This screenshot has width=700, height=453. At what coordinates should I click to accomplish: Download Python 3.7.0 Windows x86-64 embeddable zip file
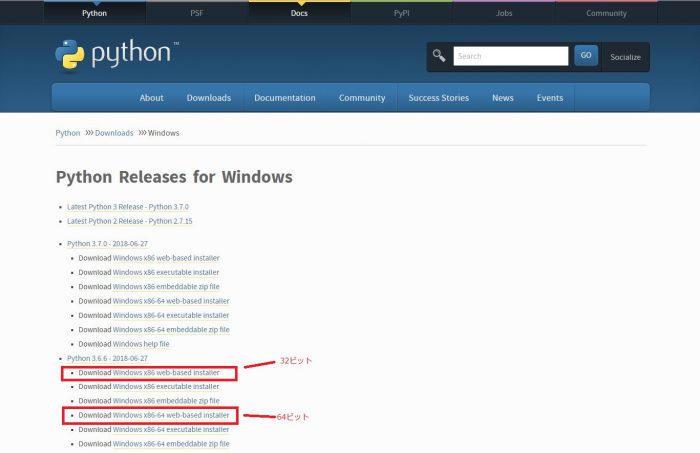171,329
